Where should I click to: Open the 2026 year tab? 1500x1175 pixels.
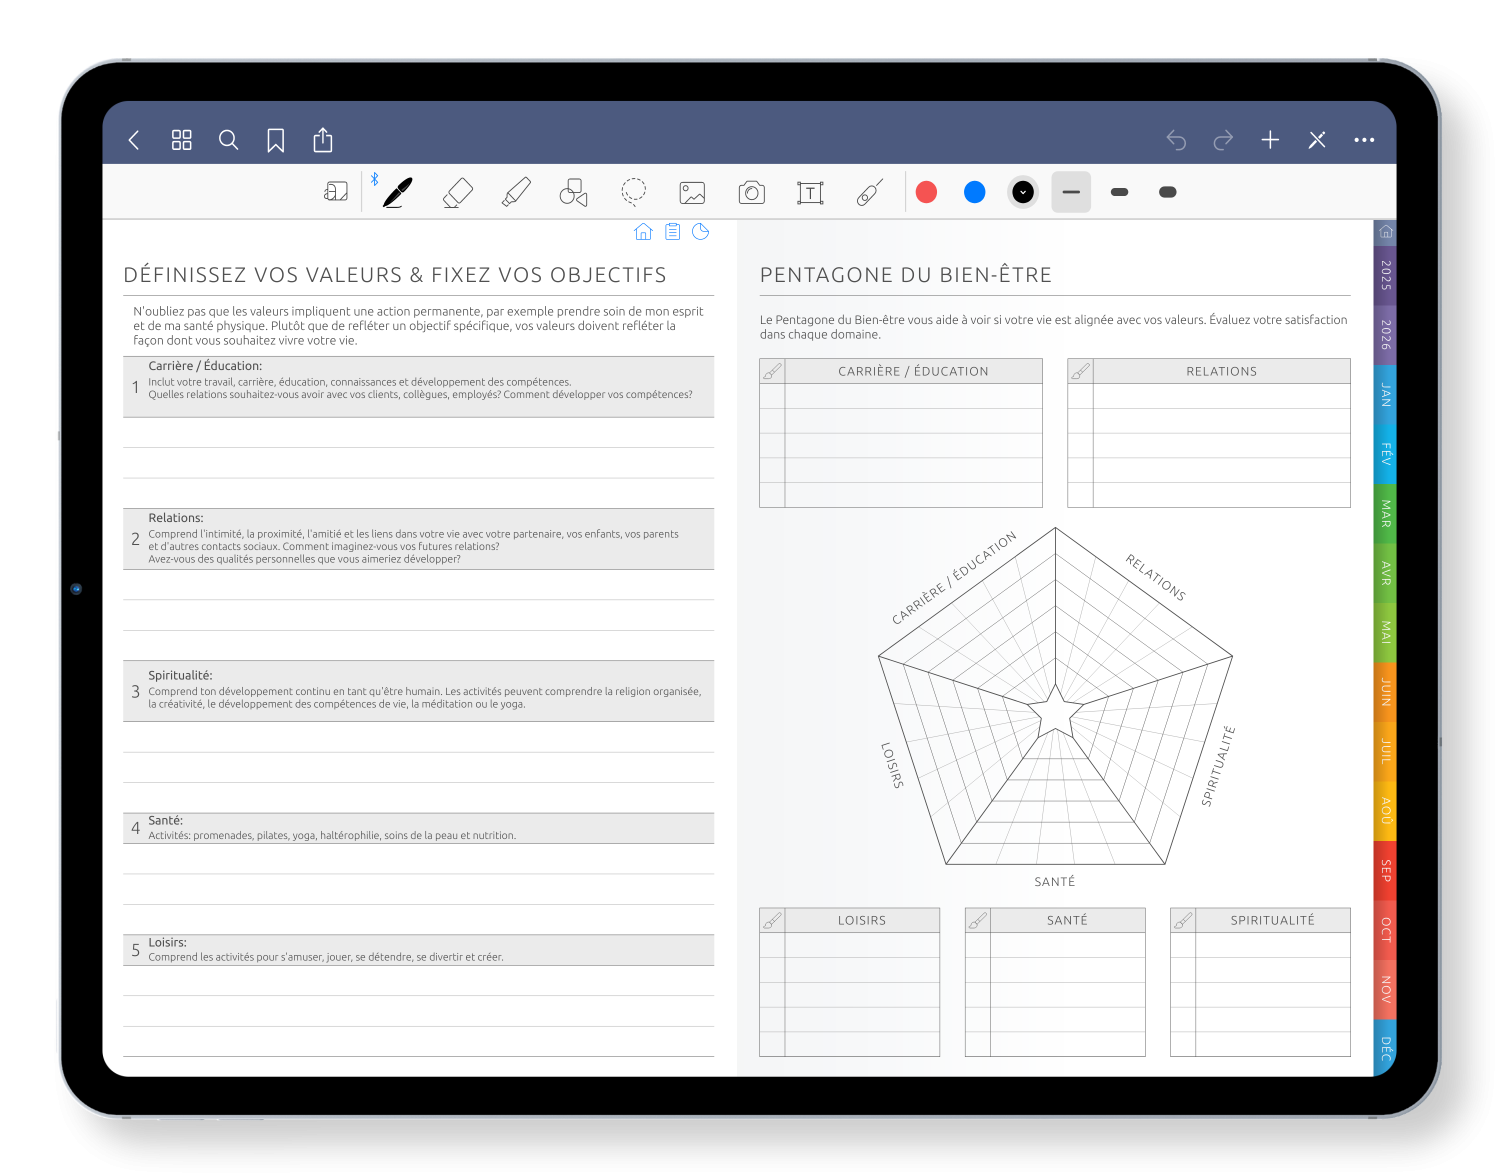(x=1385, y=335)
